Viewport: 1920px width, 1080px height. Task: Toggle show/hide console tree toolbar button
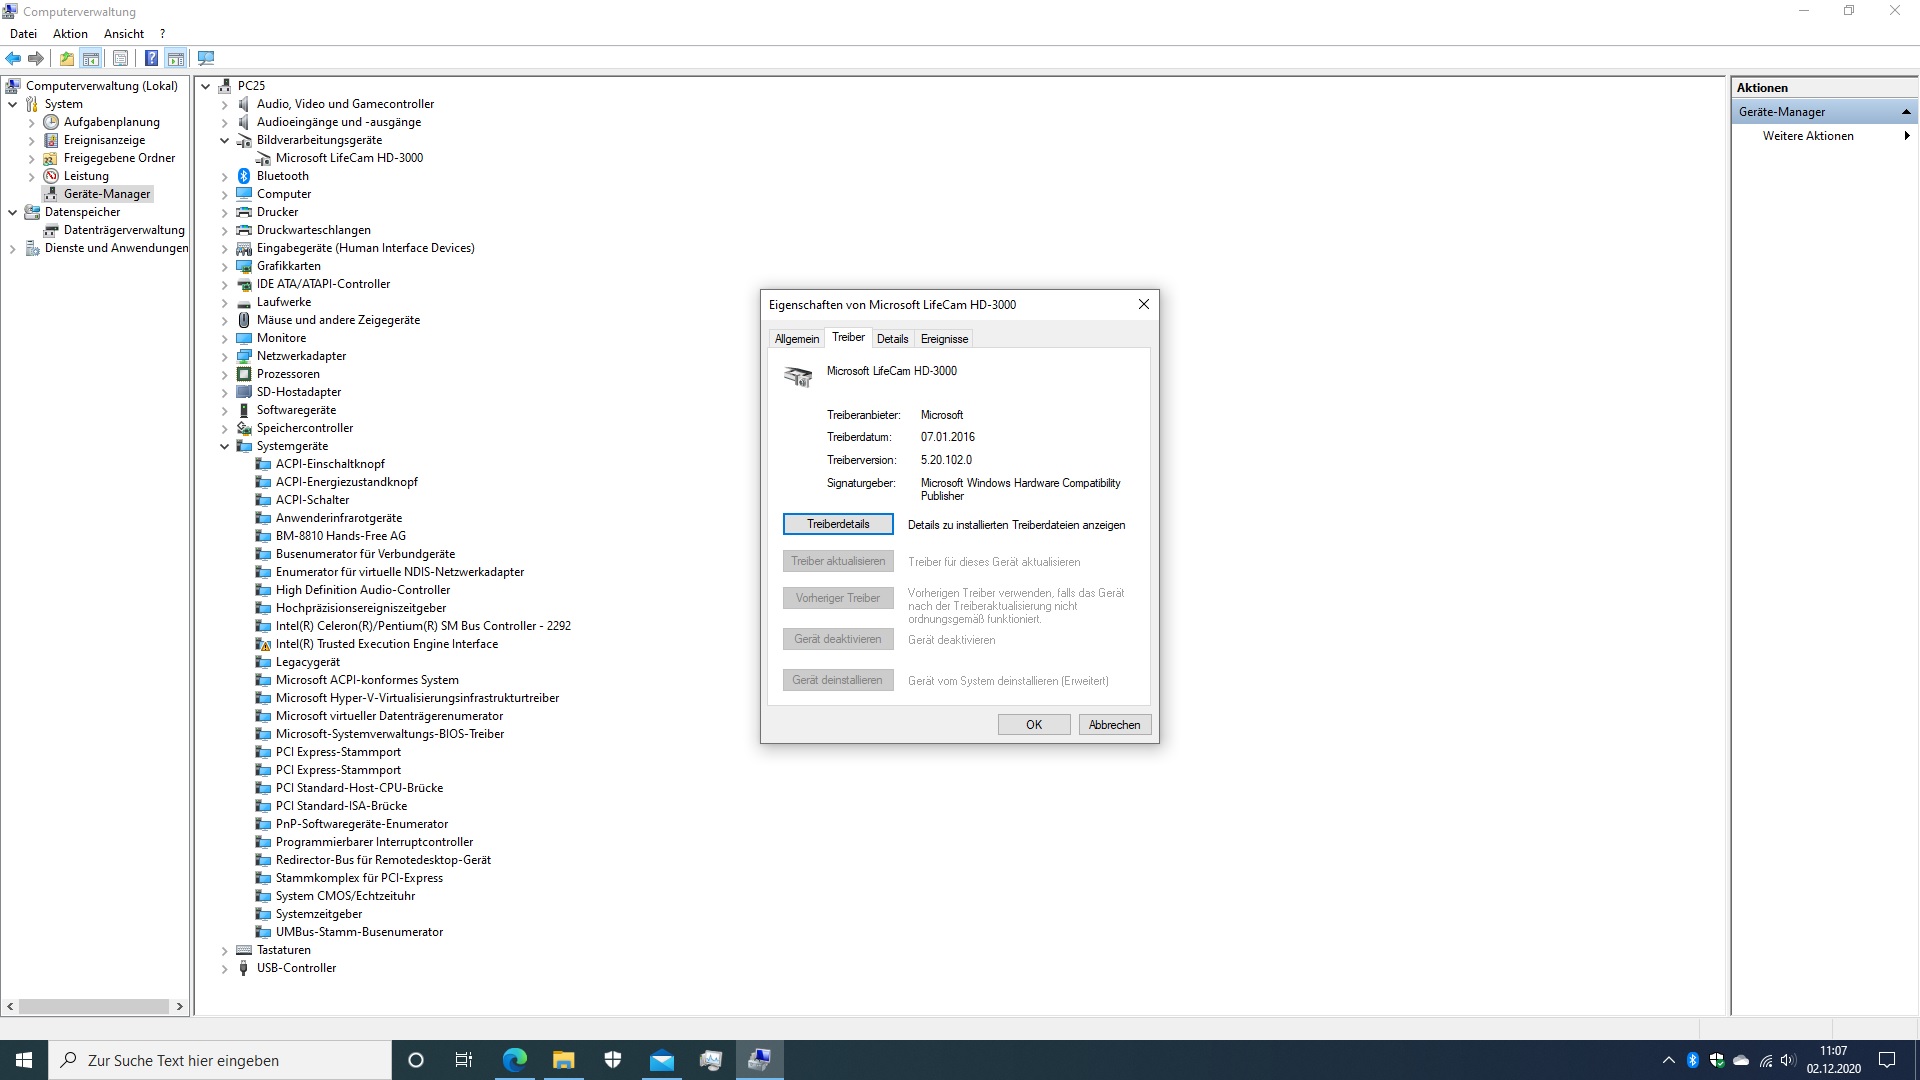pos(91,58)
